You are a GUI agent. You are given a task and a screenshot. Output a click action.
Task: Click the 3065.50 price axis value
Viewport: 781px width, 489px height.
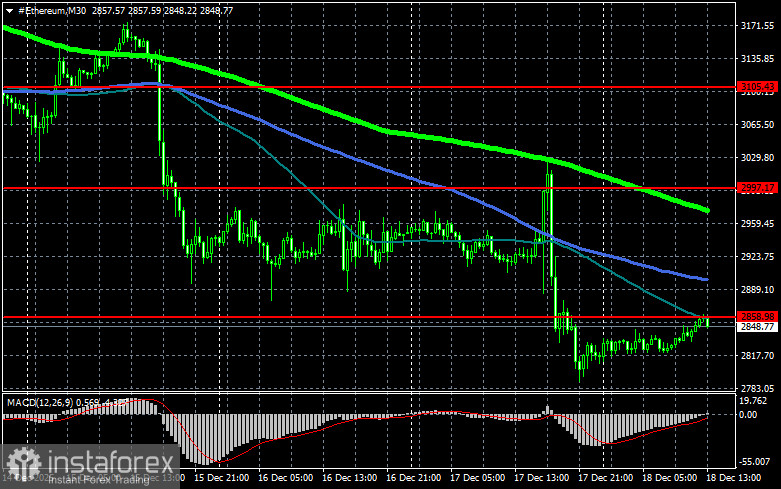(x=758, y=124)
